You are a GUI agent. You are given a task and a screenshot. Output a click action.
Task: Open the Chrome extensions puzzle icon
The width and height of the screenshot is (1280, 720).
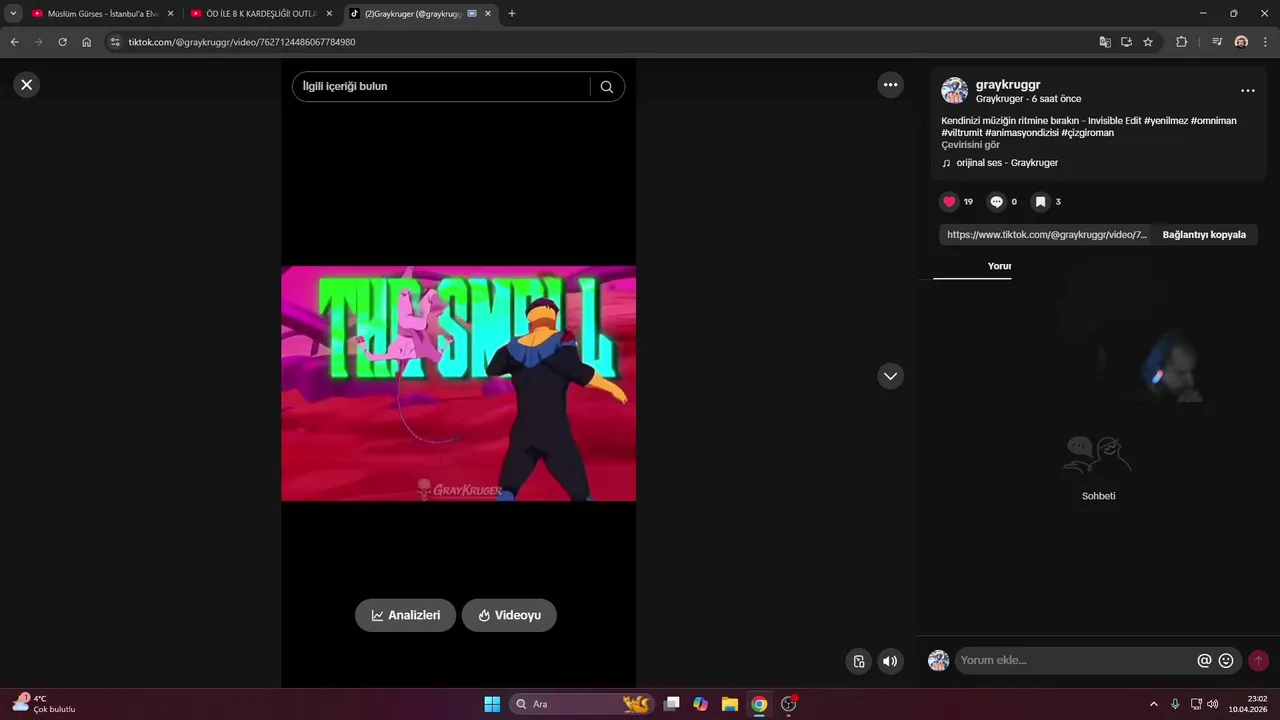[x=1182, y=42]
